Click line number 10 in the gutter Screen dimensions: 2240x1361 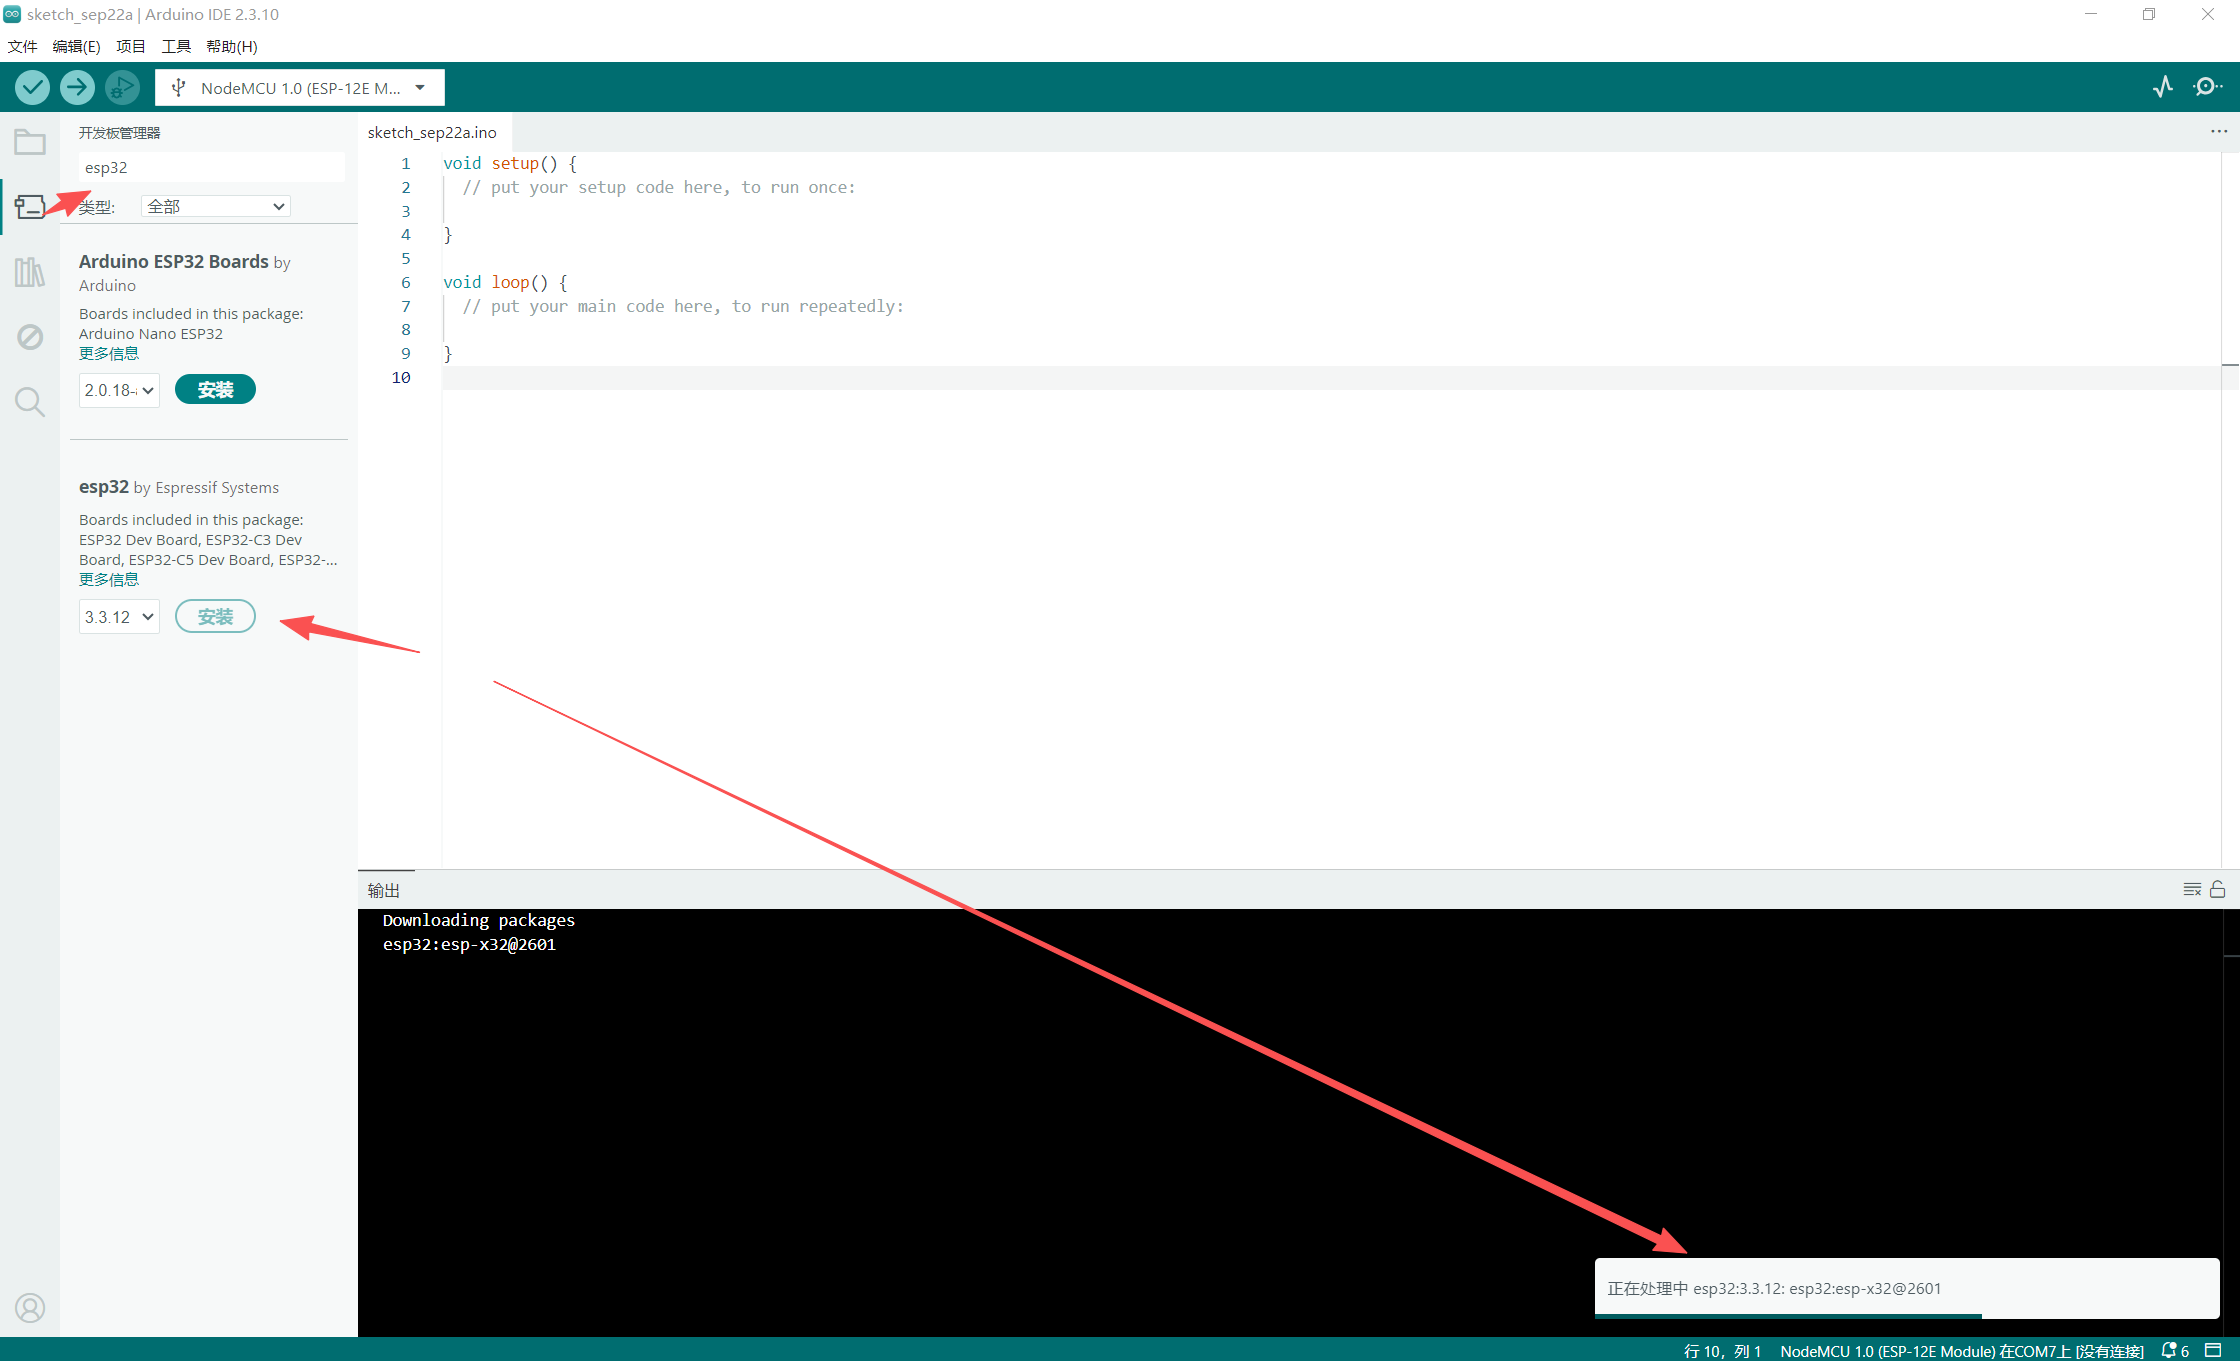coord(401,377)
